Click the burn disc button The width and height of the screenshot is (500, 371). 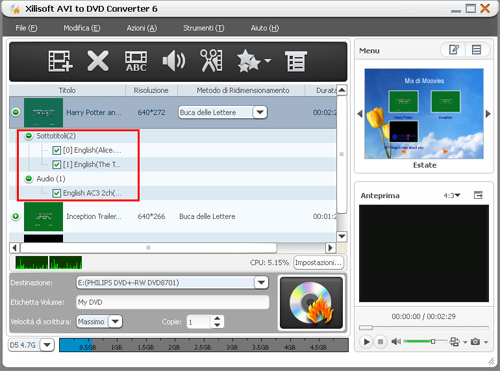[311, 303]
